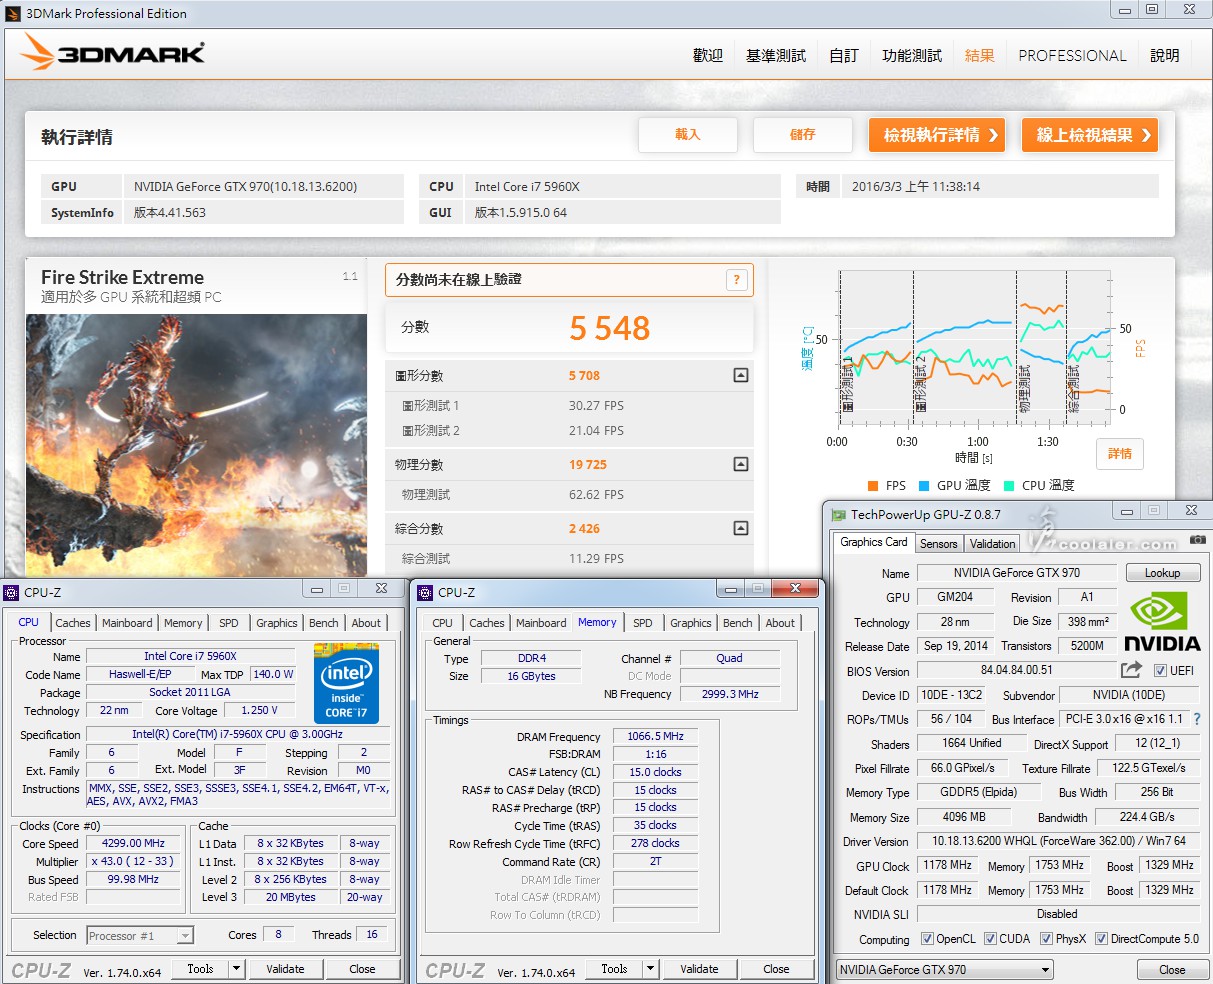Click the overall score 5 548
This screenshot has width=1213, height=984.
[610, 328]
